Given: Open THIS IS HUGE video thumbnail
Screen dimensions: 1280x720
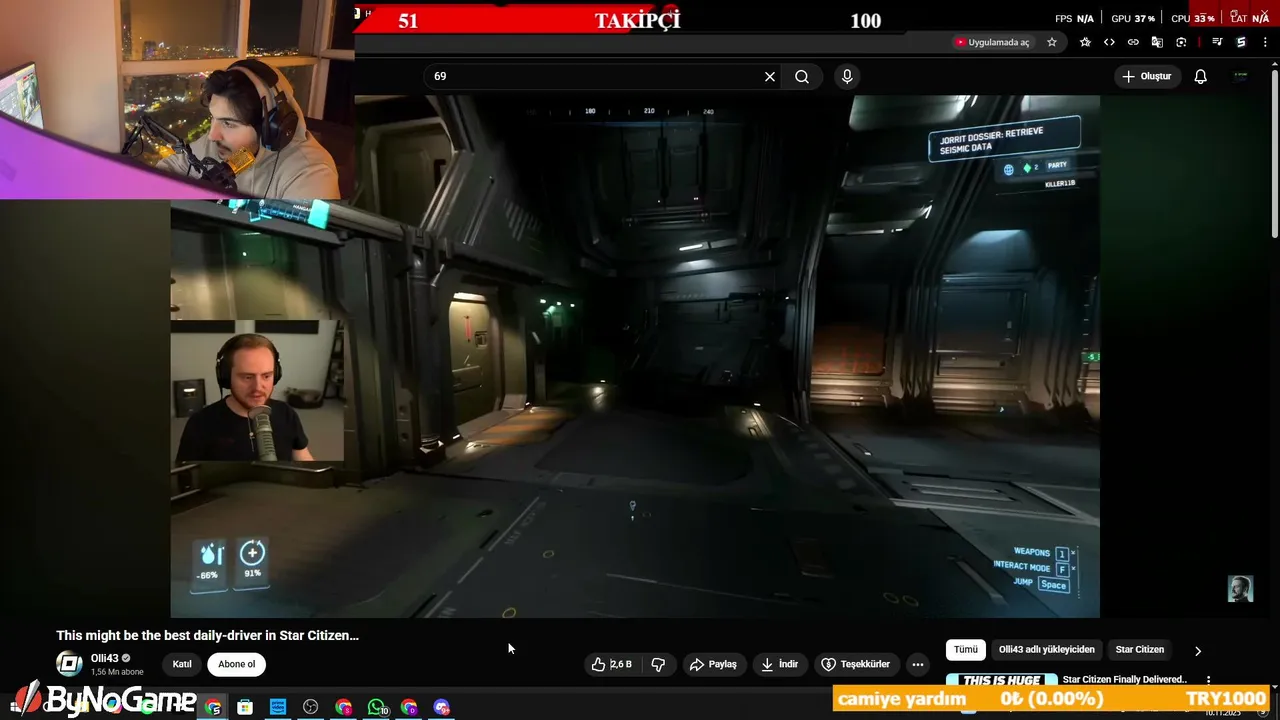Looking at the screenshot, I should click(1001, 680).
